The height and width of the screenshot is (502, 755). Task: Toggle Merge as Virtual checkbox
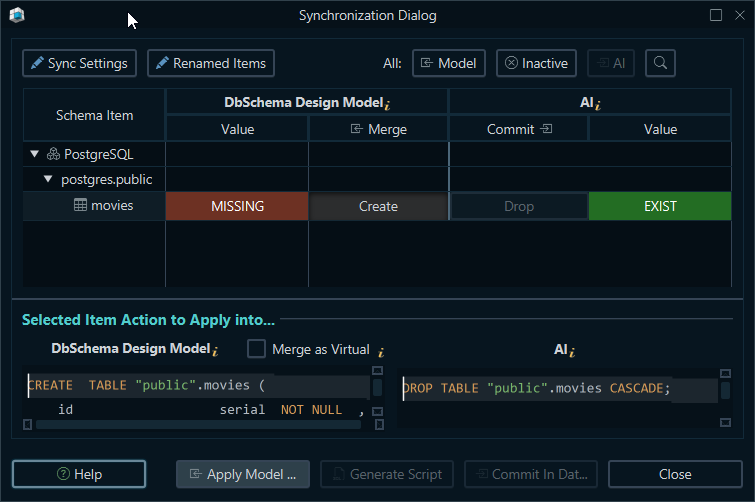coord(256,348)
